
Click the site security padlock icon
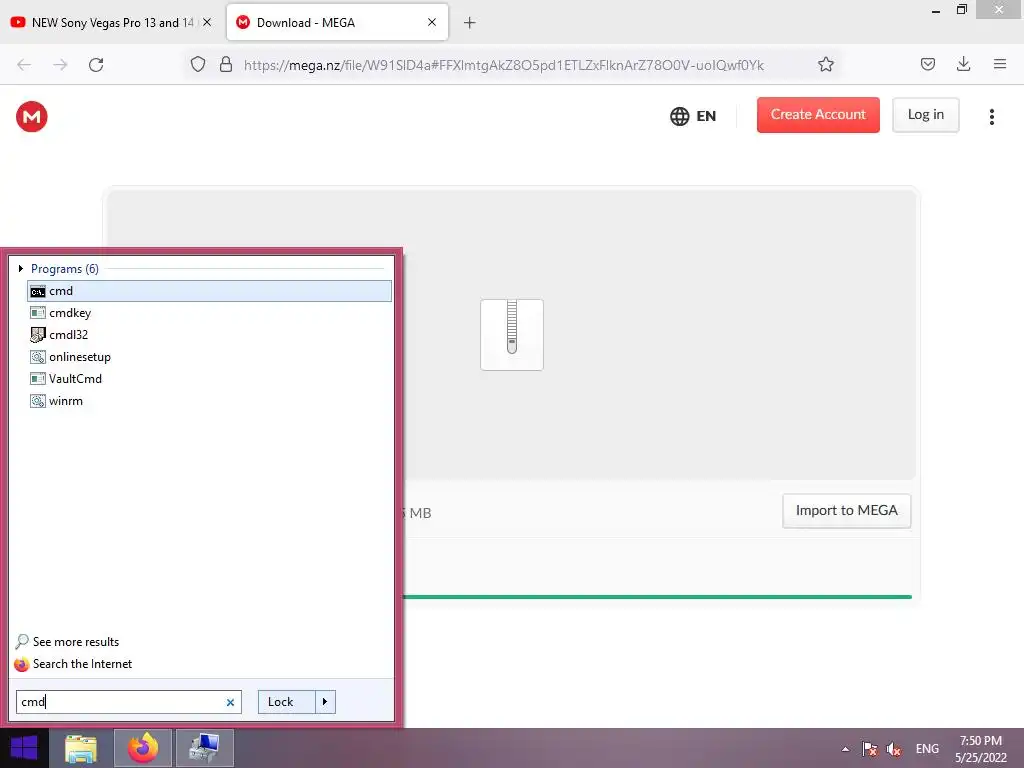coord(226,65)
